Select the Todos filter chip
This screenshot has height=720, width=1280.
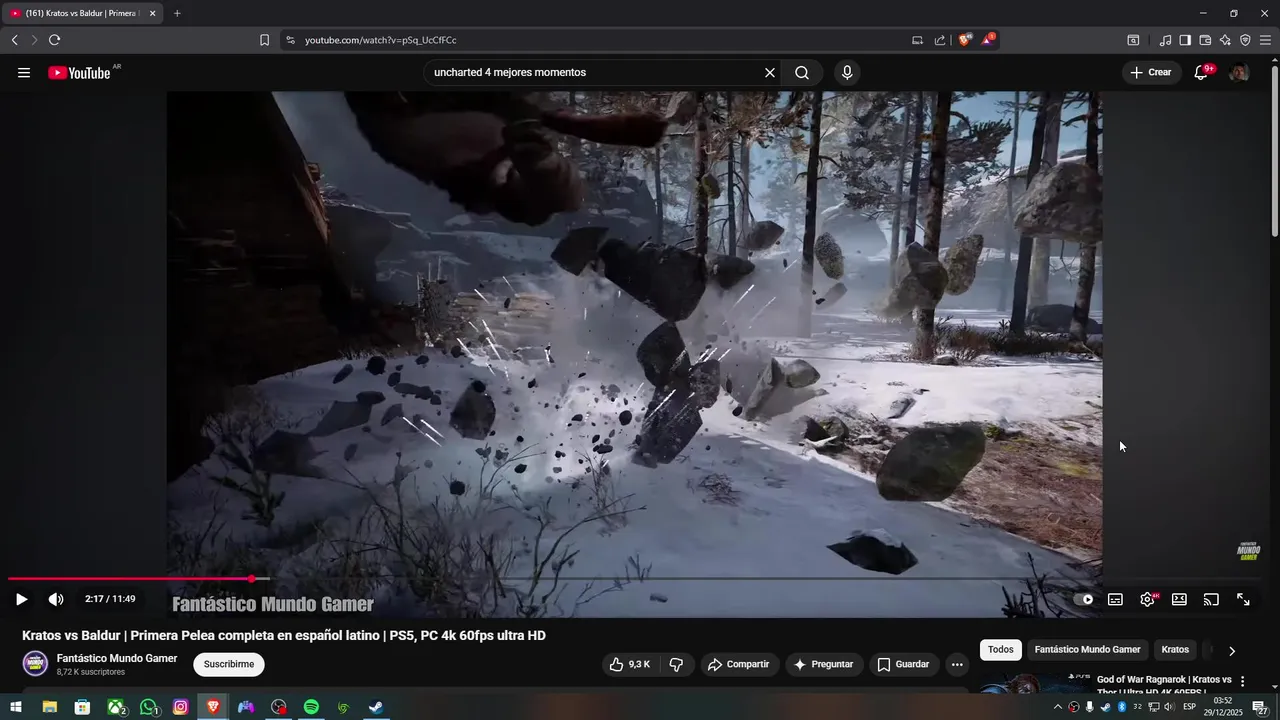(1000, 650)
